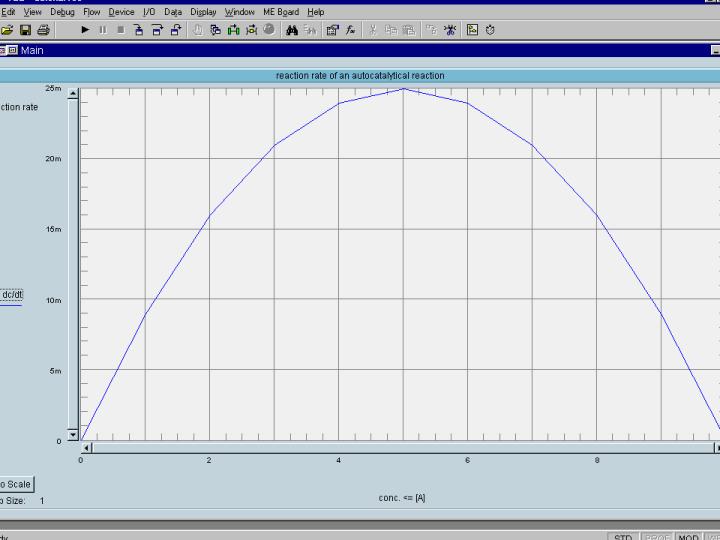Click the vertical scrollbar up arrow on graph
Viewport: 720px width, 540px height.
click(x=72, y=92)
